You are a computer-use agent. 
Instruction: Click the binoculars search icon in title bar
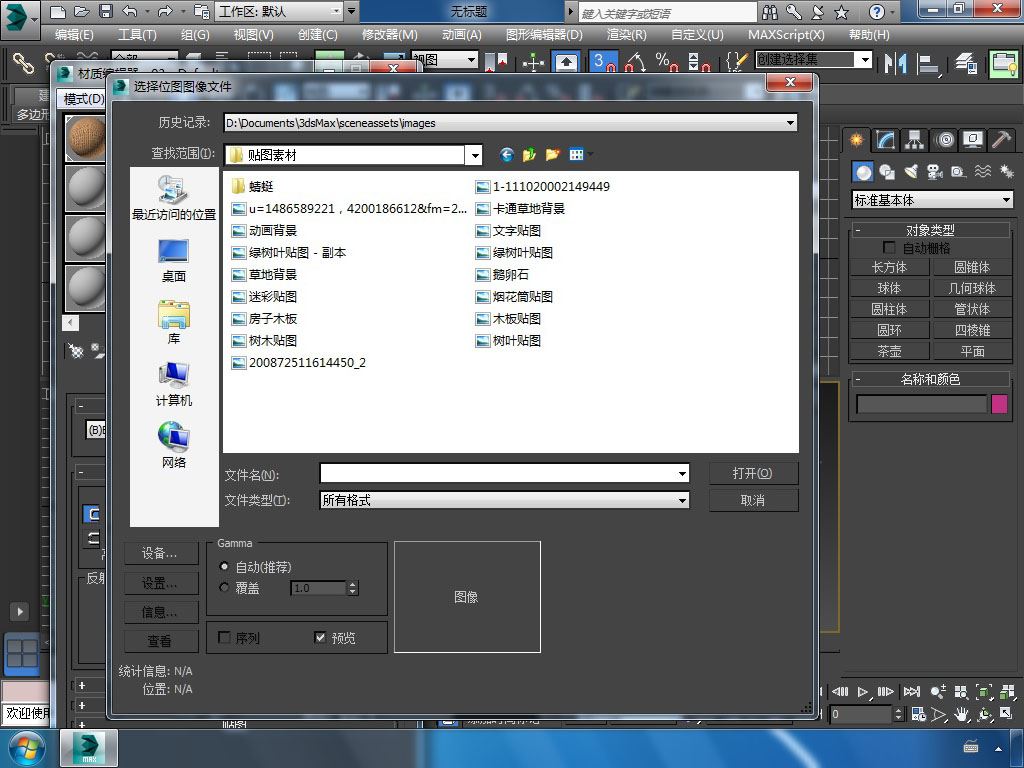[771, 12]
